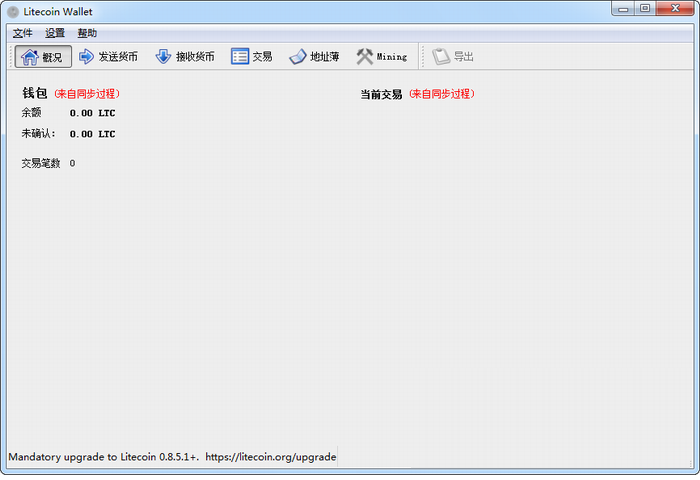
Task: Open the 发送货币 send coins page
Action: (108, 57)
